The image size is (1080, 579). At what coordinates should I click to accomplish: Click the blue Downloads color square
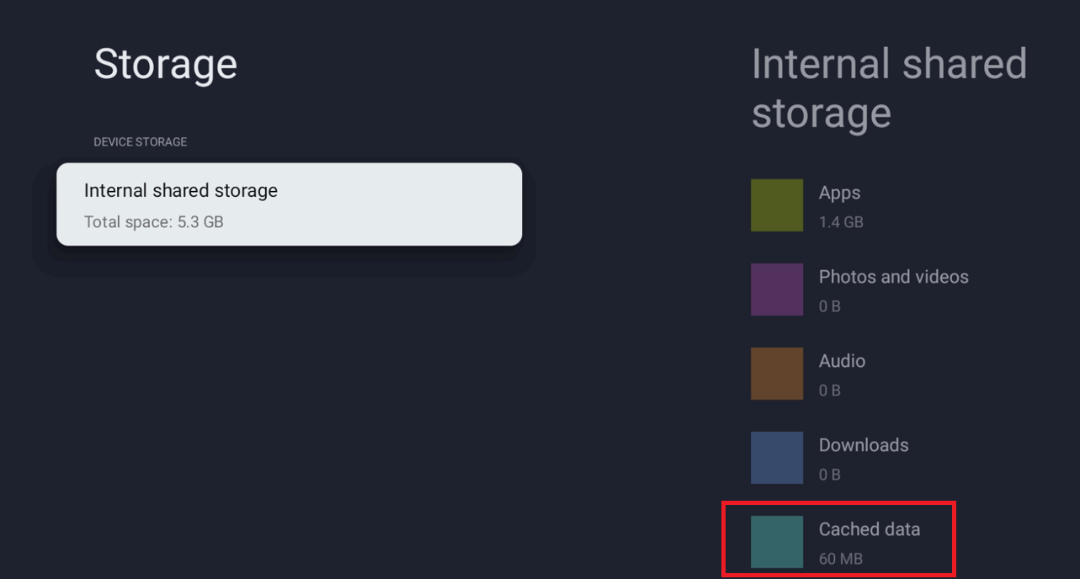pyautogui.click(x=777, y=457)
